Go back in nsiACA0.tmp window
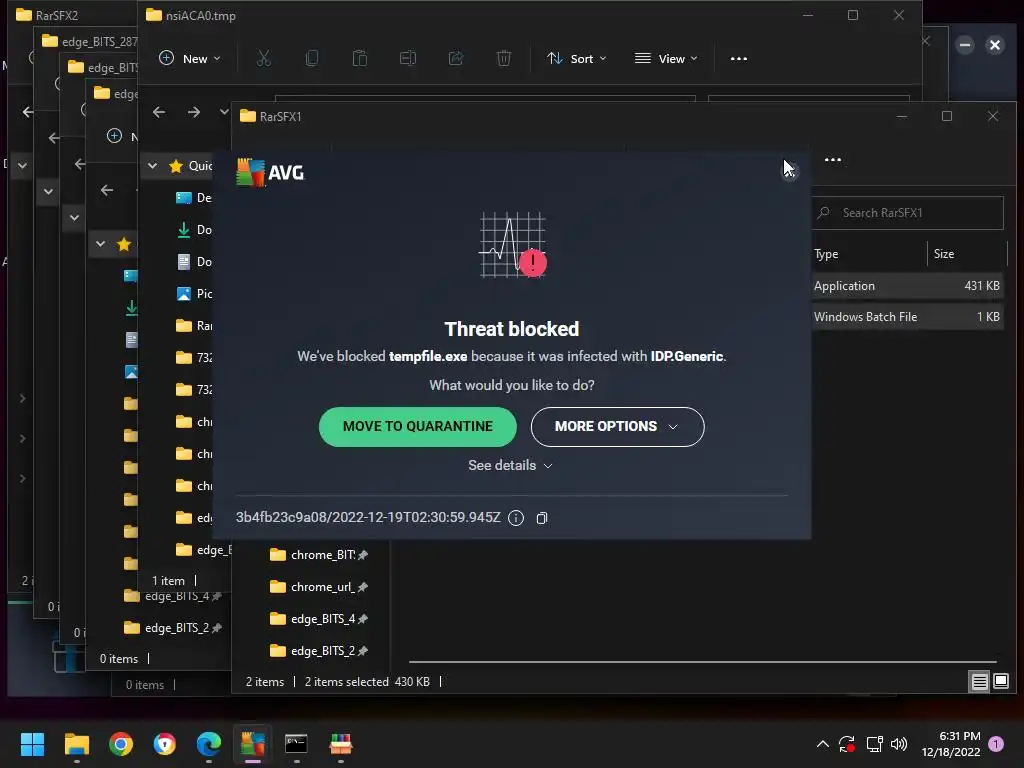Screen dimensions: 1024x768 (159, 112)
